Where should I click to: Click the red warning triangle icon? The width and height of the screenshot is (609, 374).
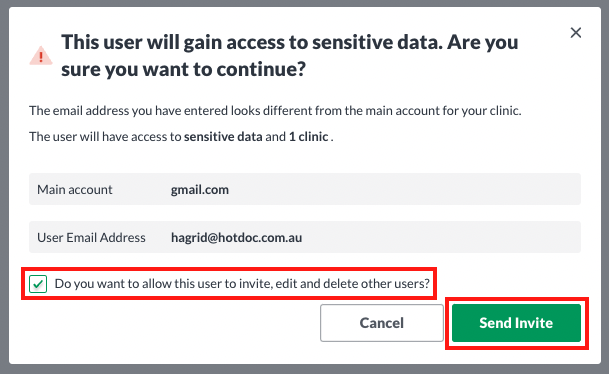click(x=41, y=56)
